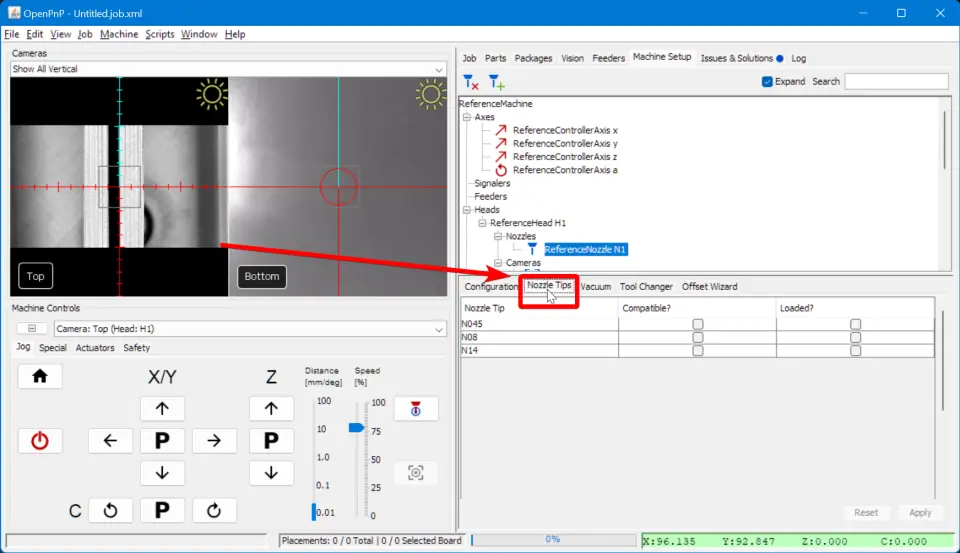The image size is (960, 553).
Task: Rotate C axis clockwise
Action: click(x=213, y=511)
